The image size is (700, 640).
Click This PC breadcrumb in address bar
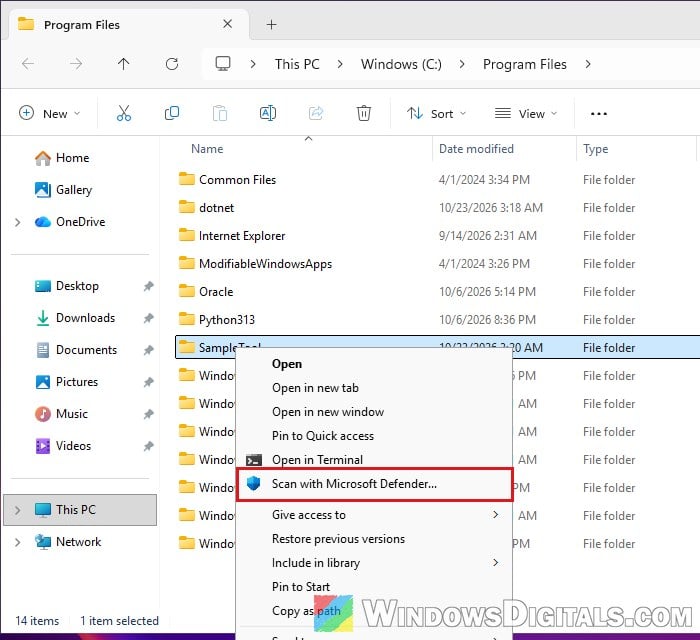point(297,64)
